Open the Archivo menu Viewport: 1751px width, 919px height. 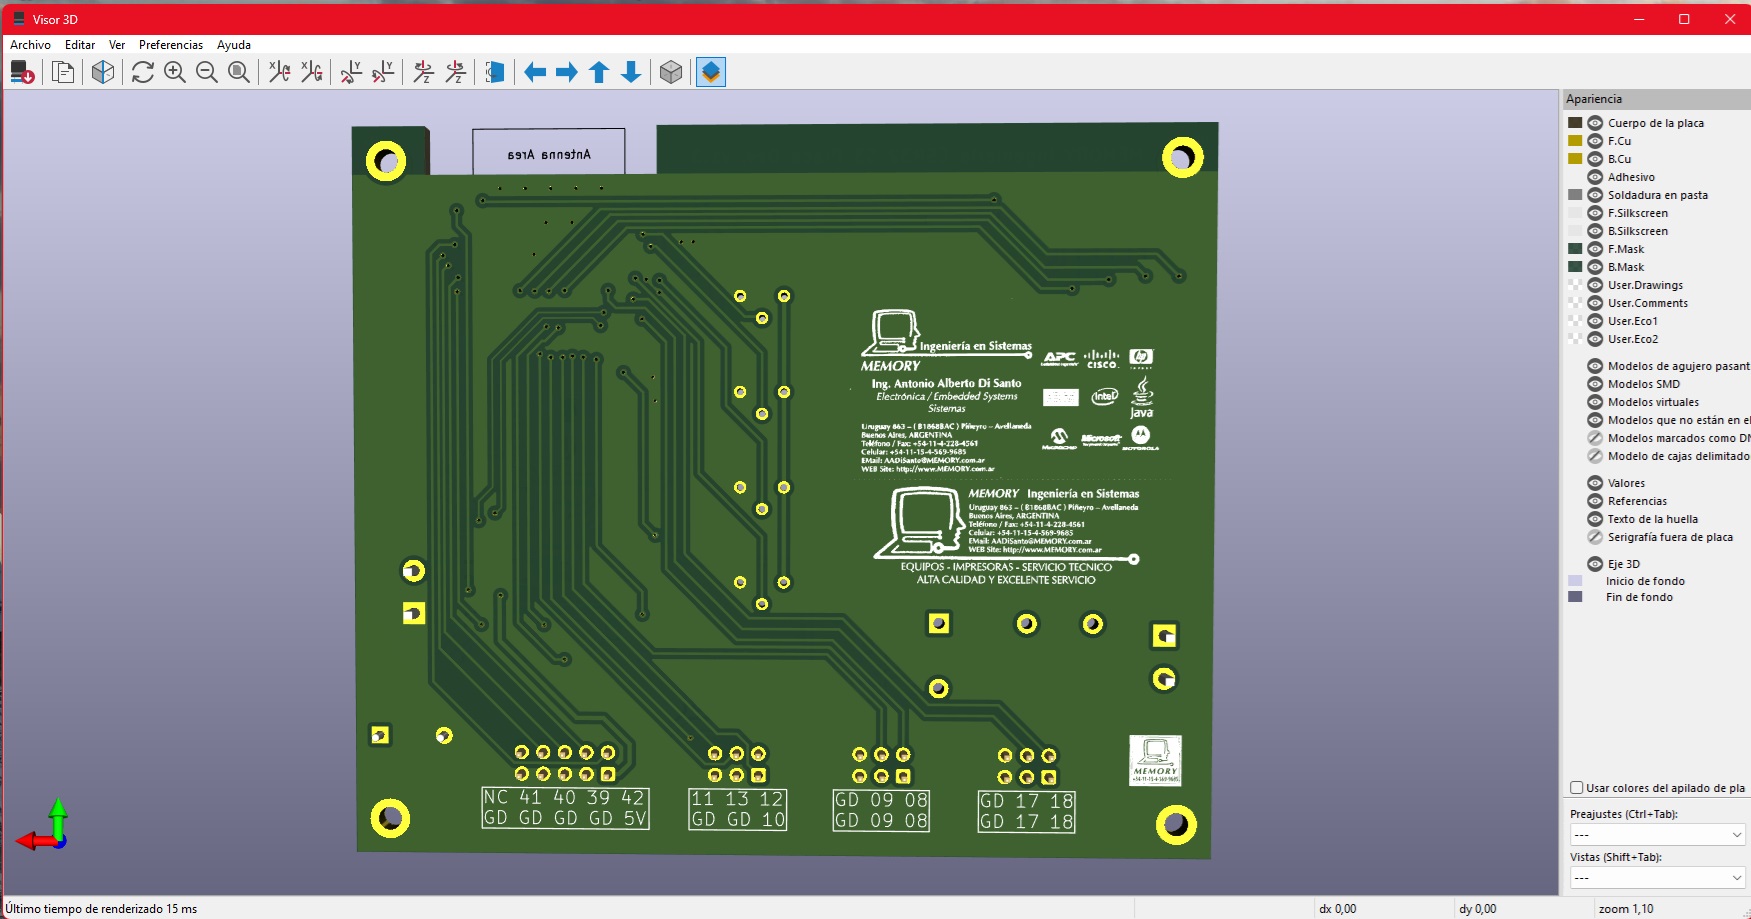click(x=30, y=44)
